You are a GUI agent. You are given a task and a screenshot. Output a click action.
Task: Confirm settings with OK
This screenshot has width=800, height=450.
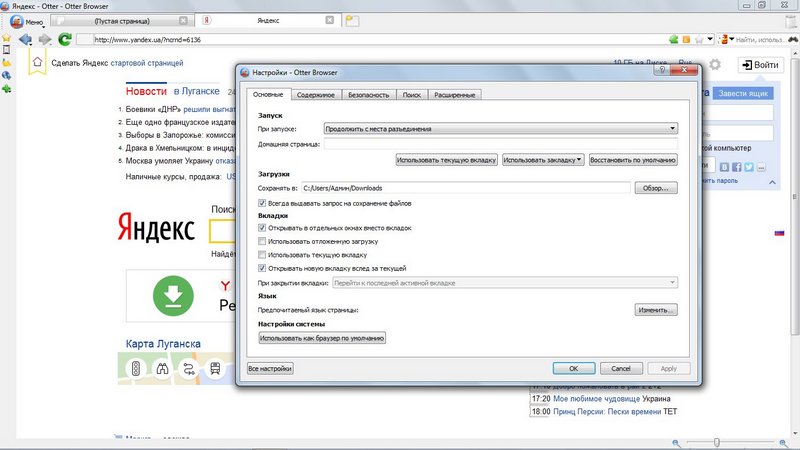[574, 368]
